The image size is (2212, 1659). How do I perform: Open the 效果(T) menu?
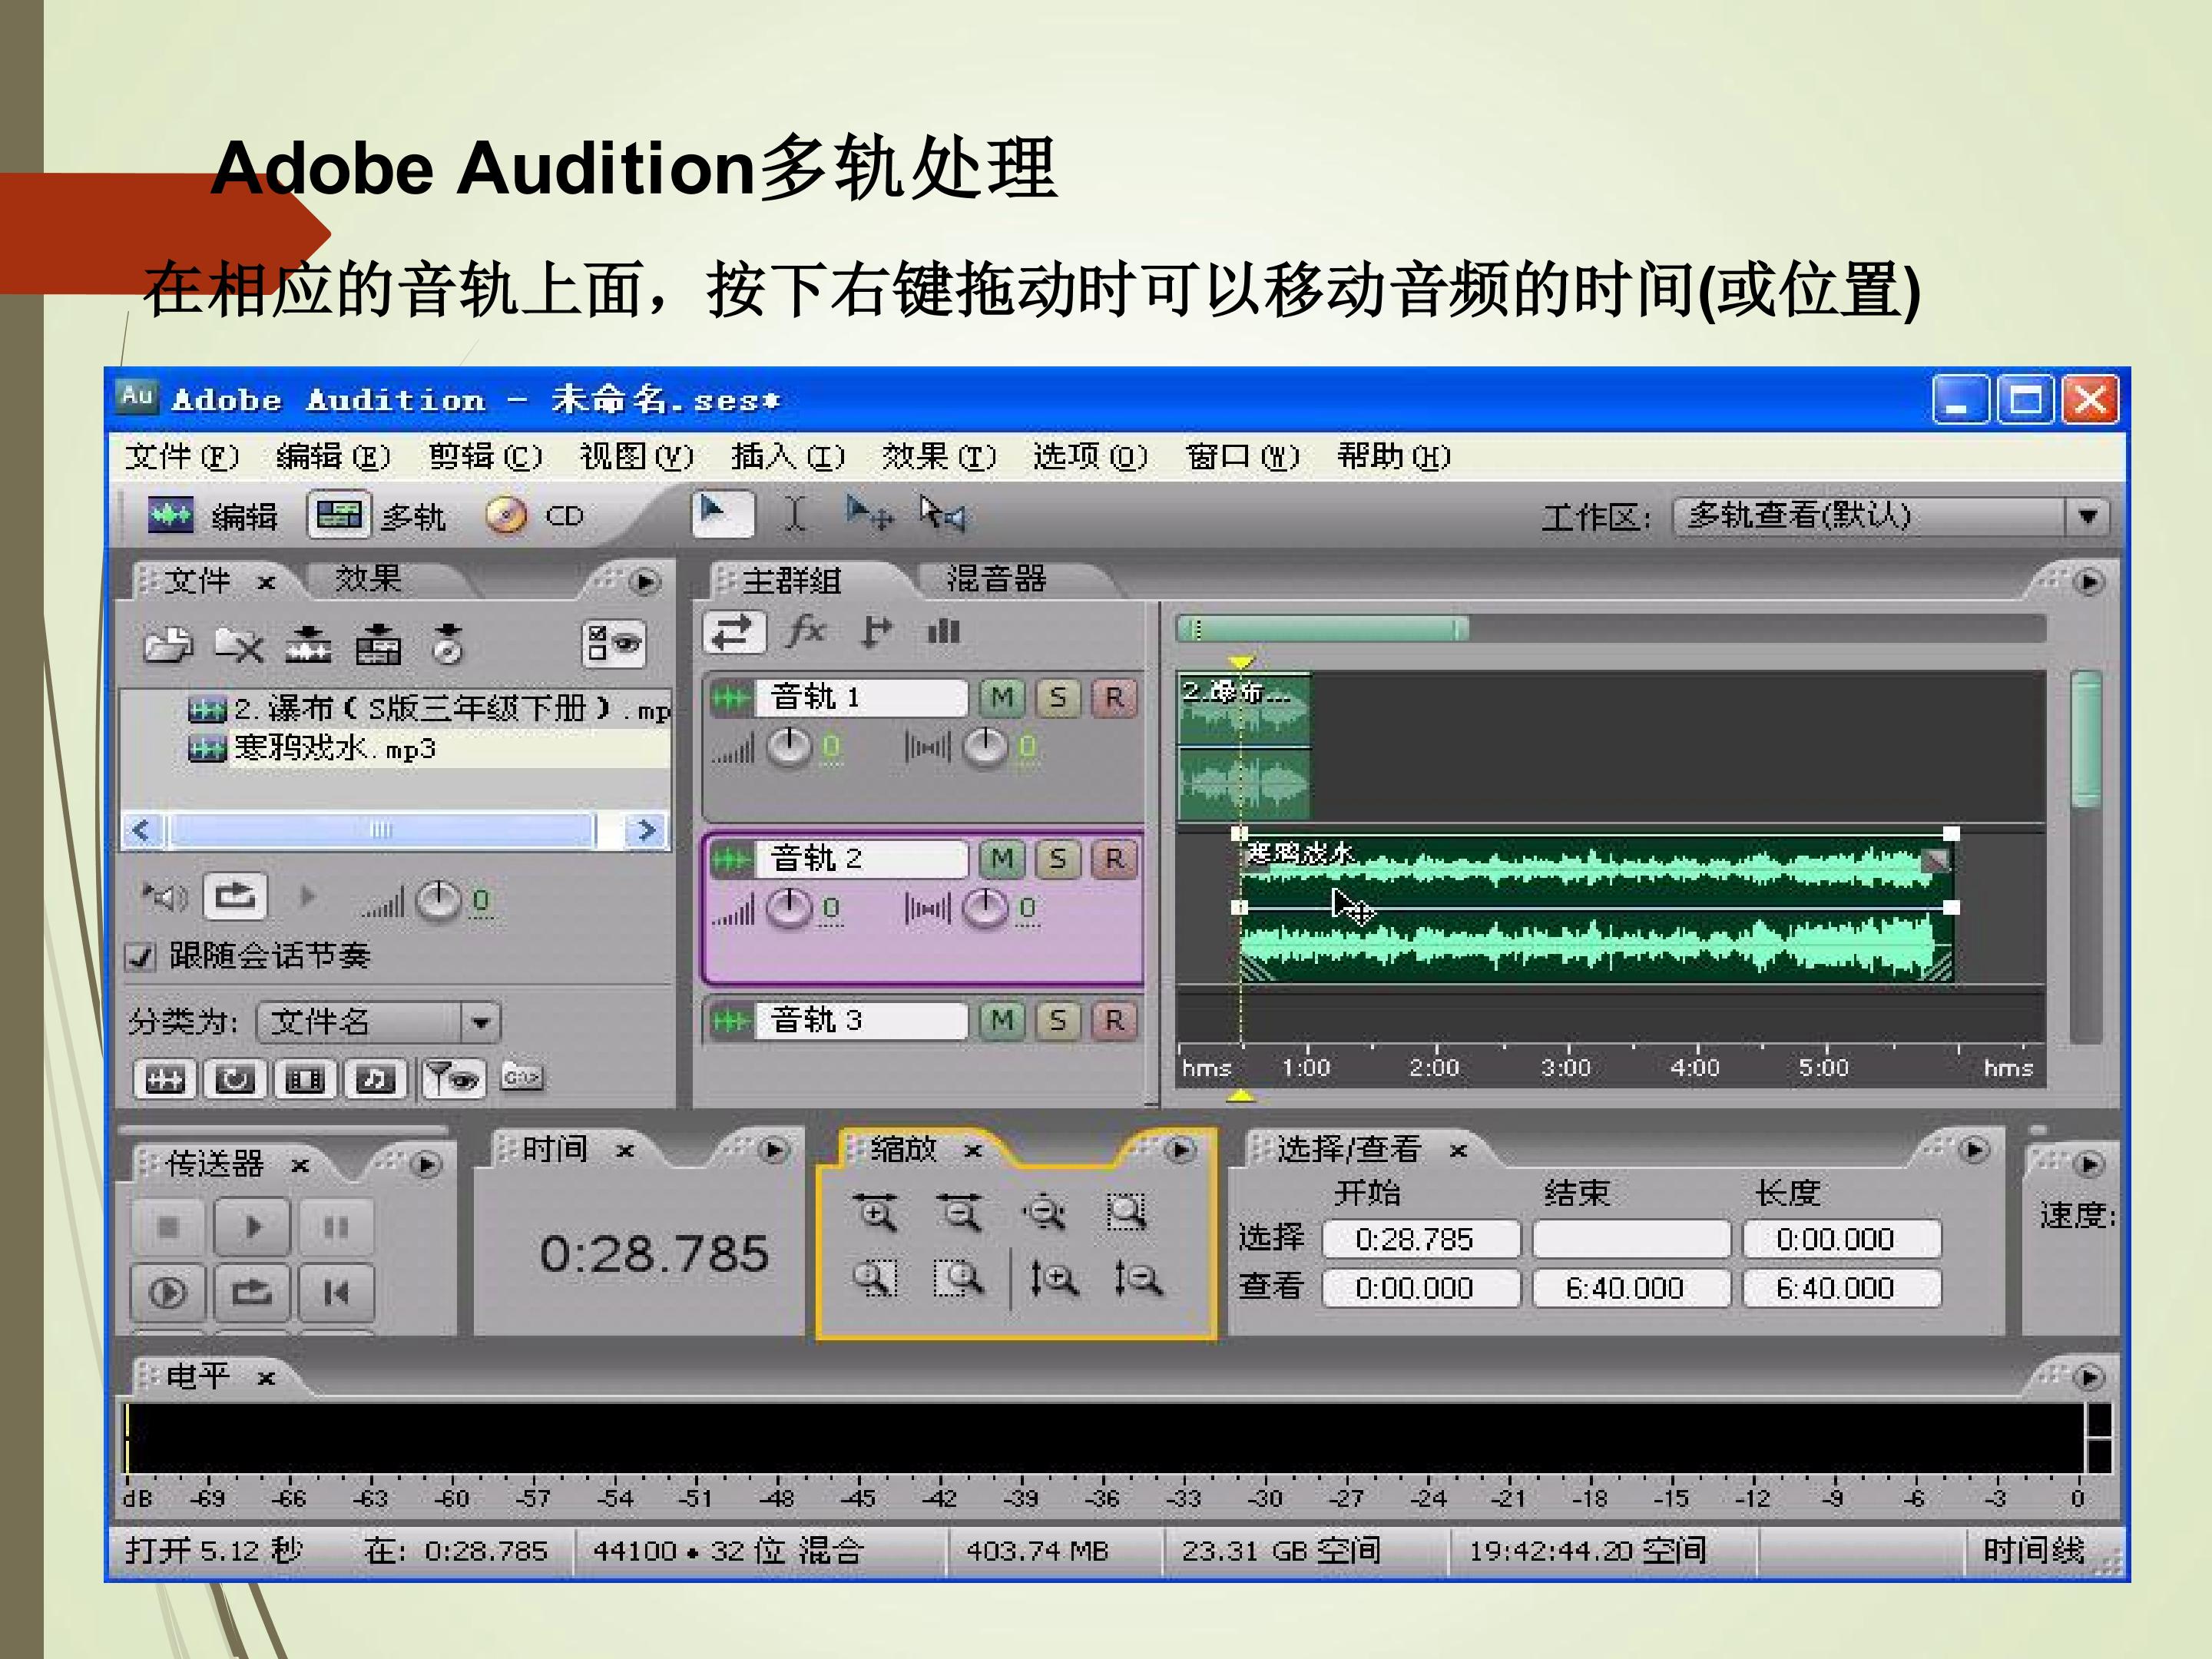(939, 457)
